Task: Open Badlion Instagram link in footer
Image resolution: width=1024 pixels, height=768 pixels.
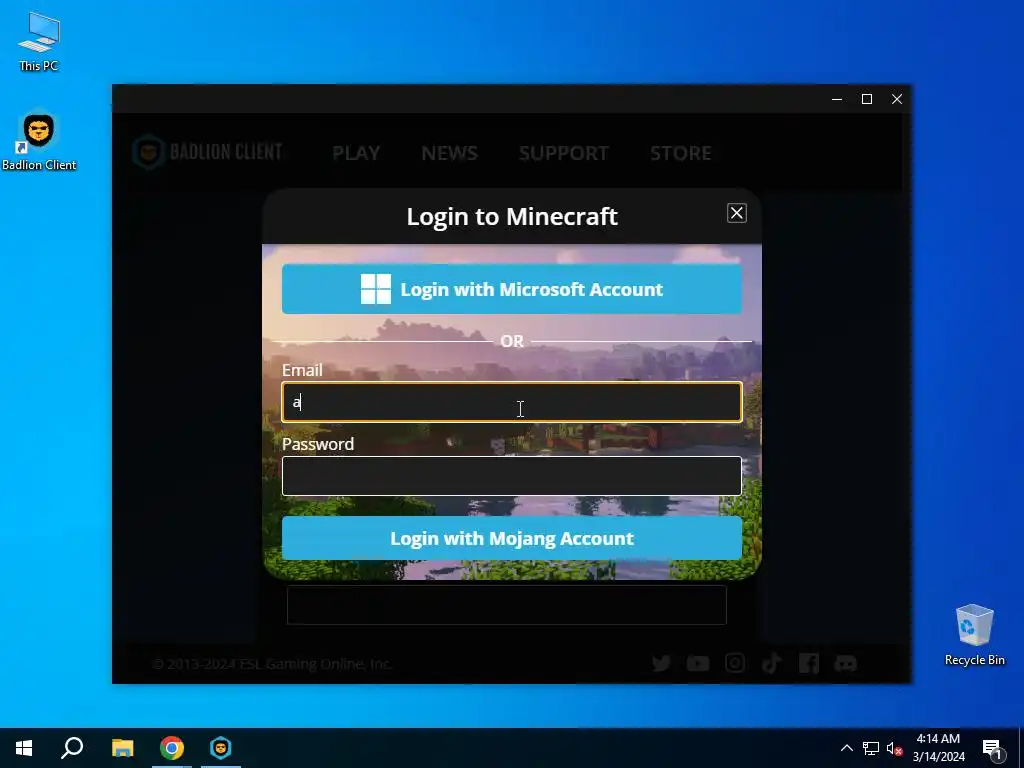Action: [x=735, y=664]
